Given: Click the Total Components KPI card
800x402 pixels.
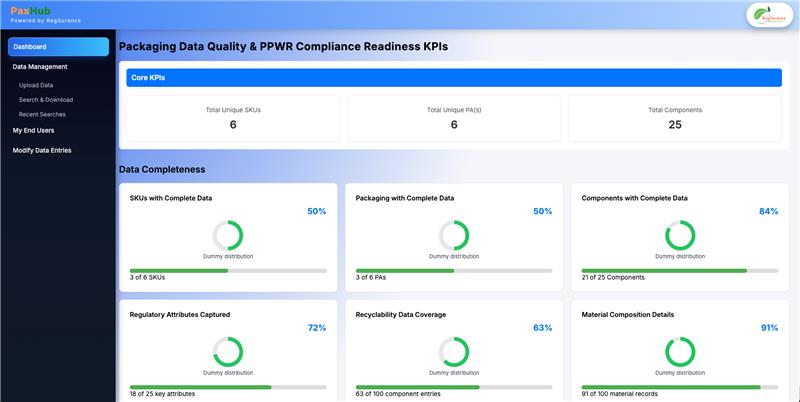Looking at the screenshot, I should pyautogui.click(x=674, y=118).
